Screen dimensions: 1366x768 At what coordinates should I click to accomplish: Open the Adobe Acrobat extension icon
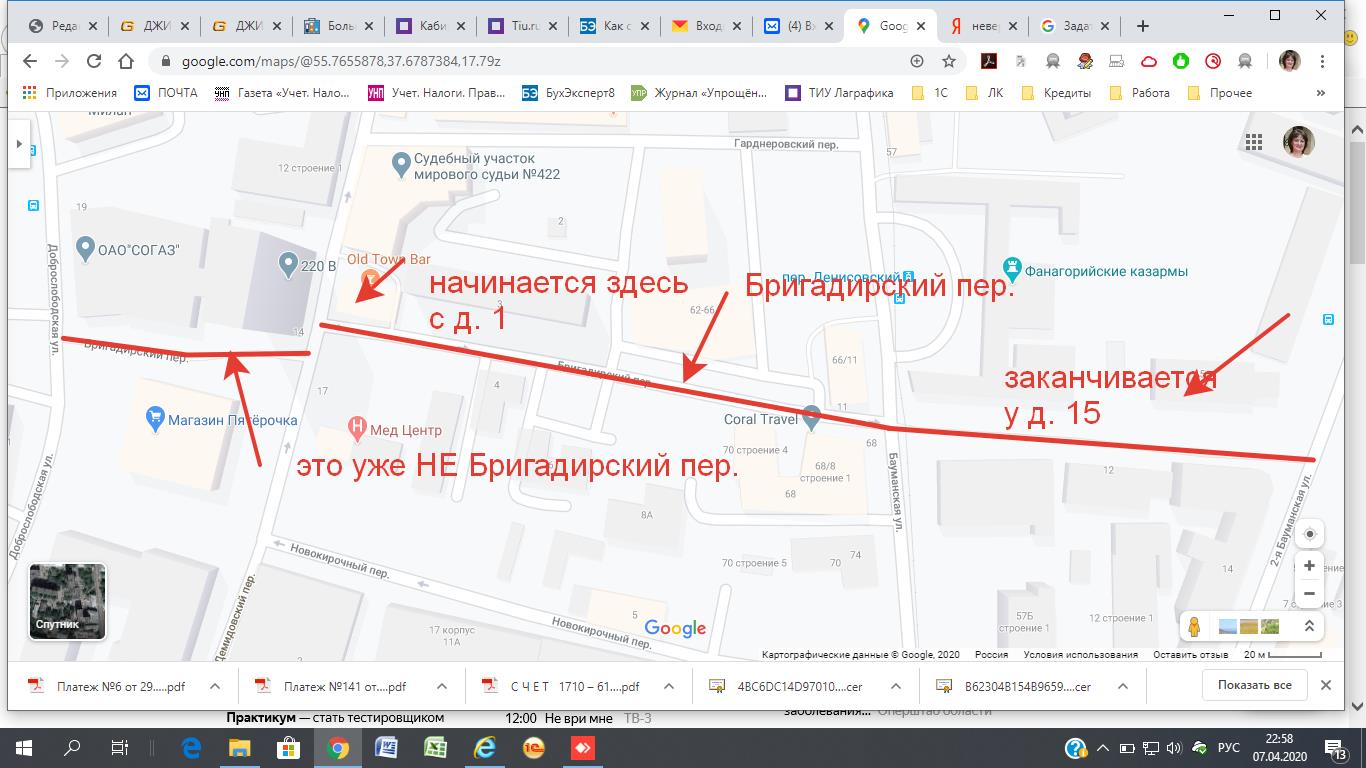988,61
